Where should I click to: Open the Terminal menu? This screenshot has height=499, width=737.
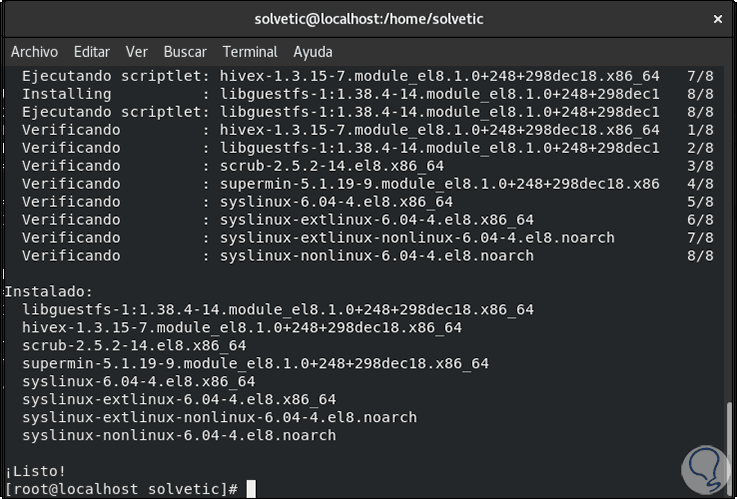point(250,52)
